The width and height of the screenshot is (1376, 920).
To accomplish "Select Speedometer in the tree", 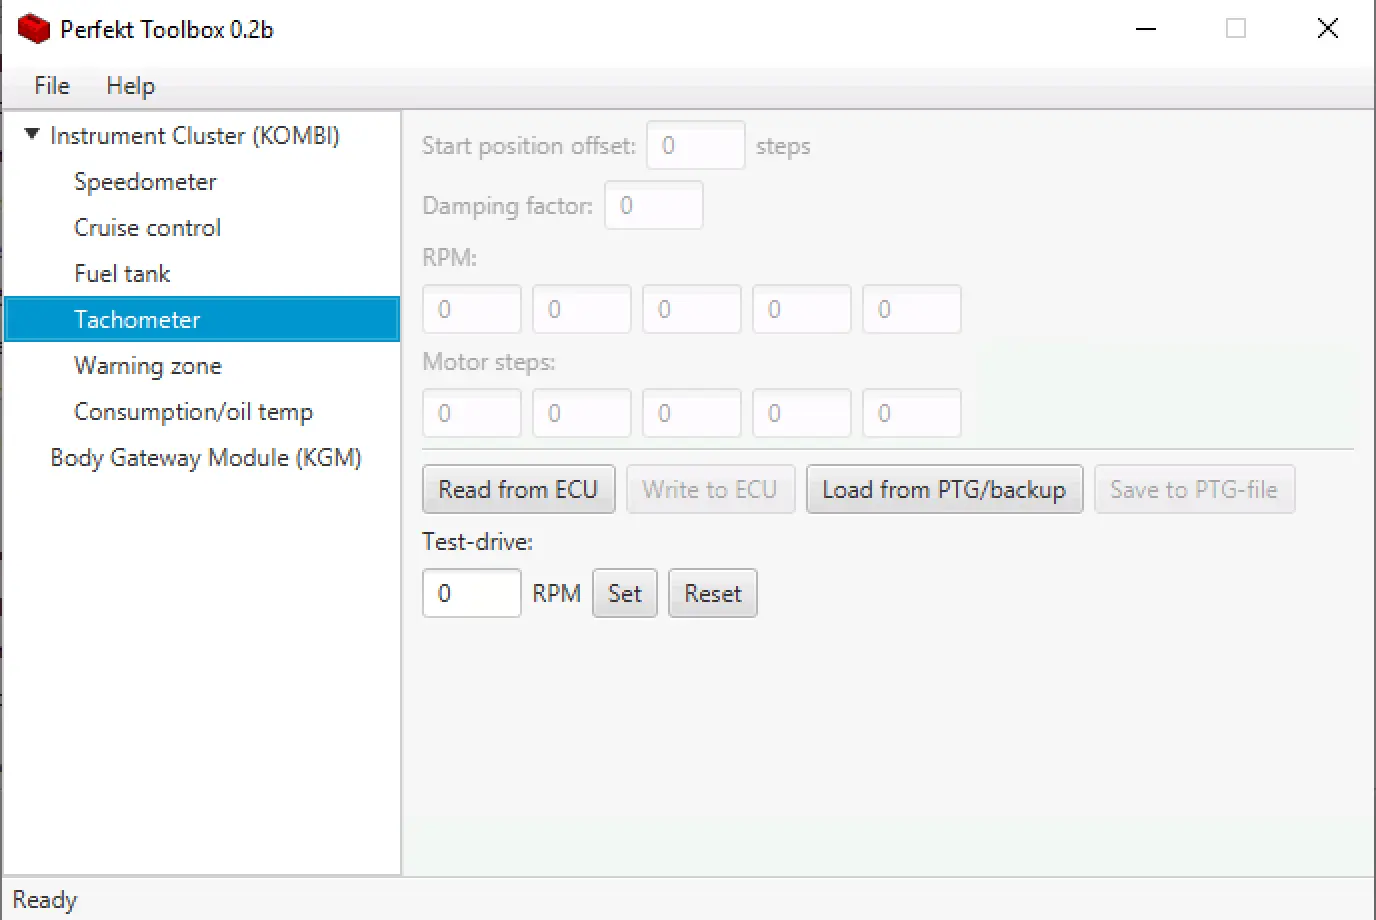I will click(x=145, y=182).
